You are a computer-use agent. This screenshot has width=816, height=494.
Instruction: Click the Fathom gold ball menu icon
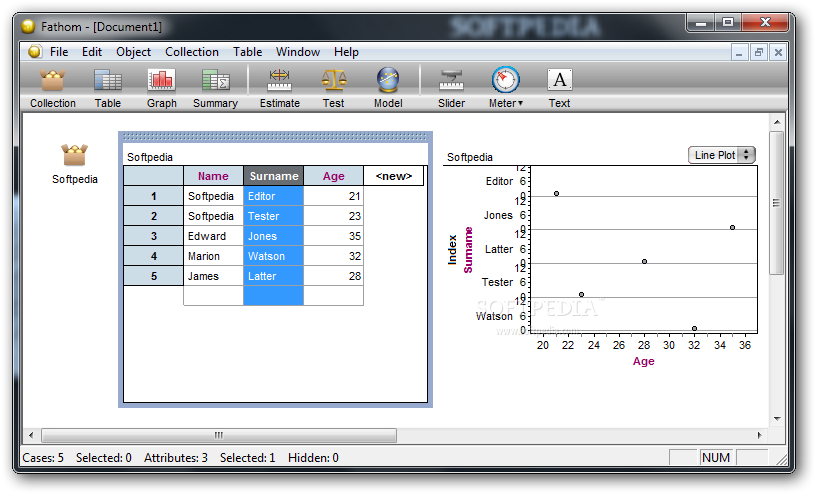(35, 52)
